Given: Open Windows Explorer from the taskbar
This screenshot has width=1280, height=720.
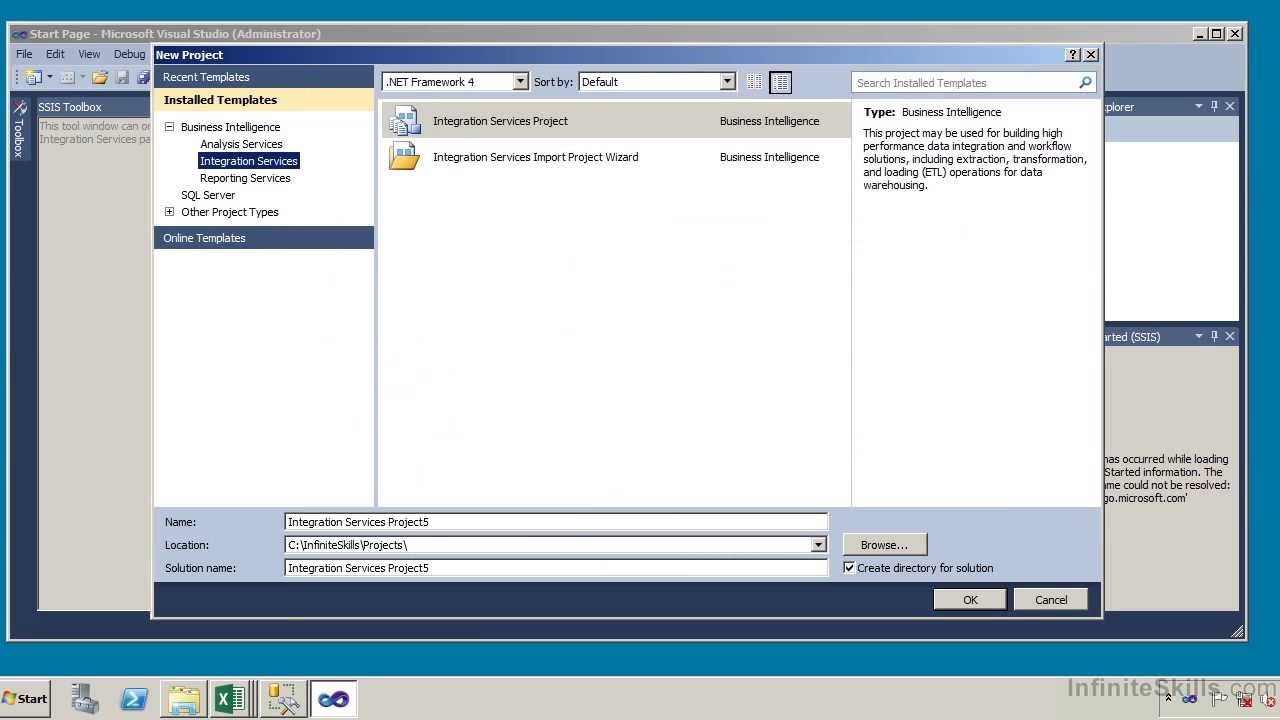Looking at the screenshot, I should 183,699.
